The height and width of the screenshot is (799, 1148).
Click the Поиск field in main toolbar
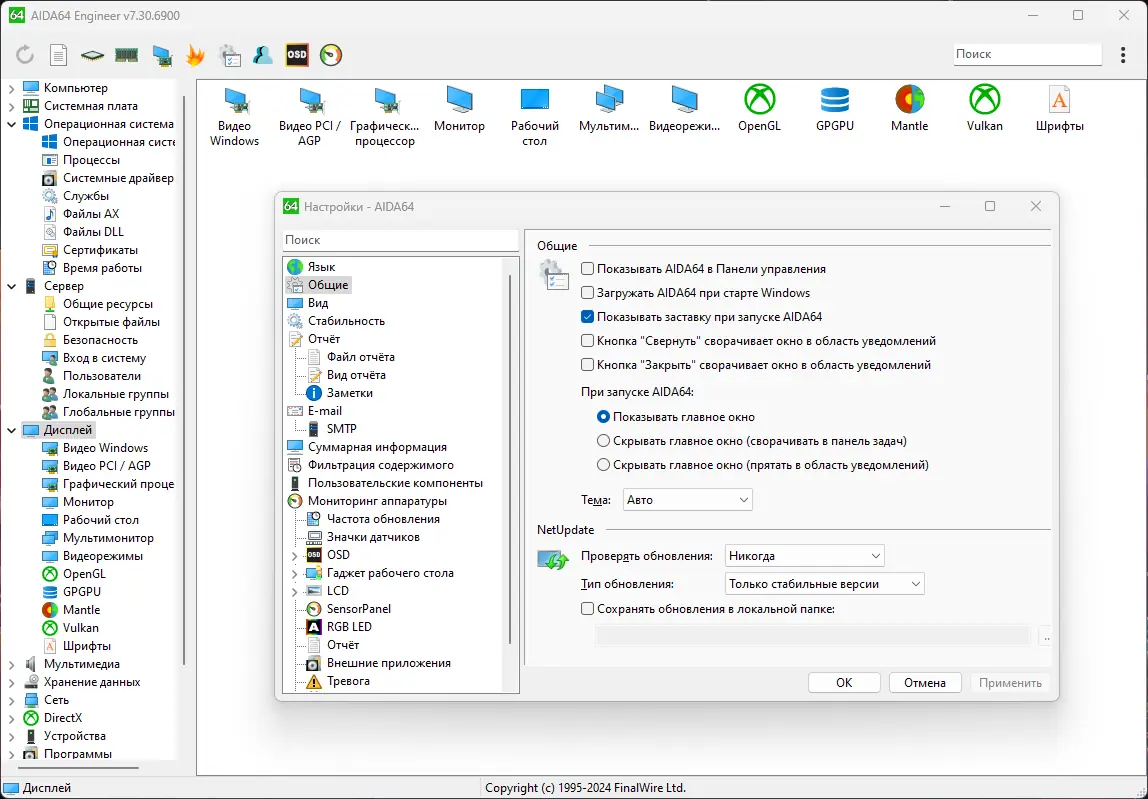(1027, 54)
